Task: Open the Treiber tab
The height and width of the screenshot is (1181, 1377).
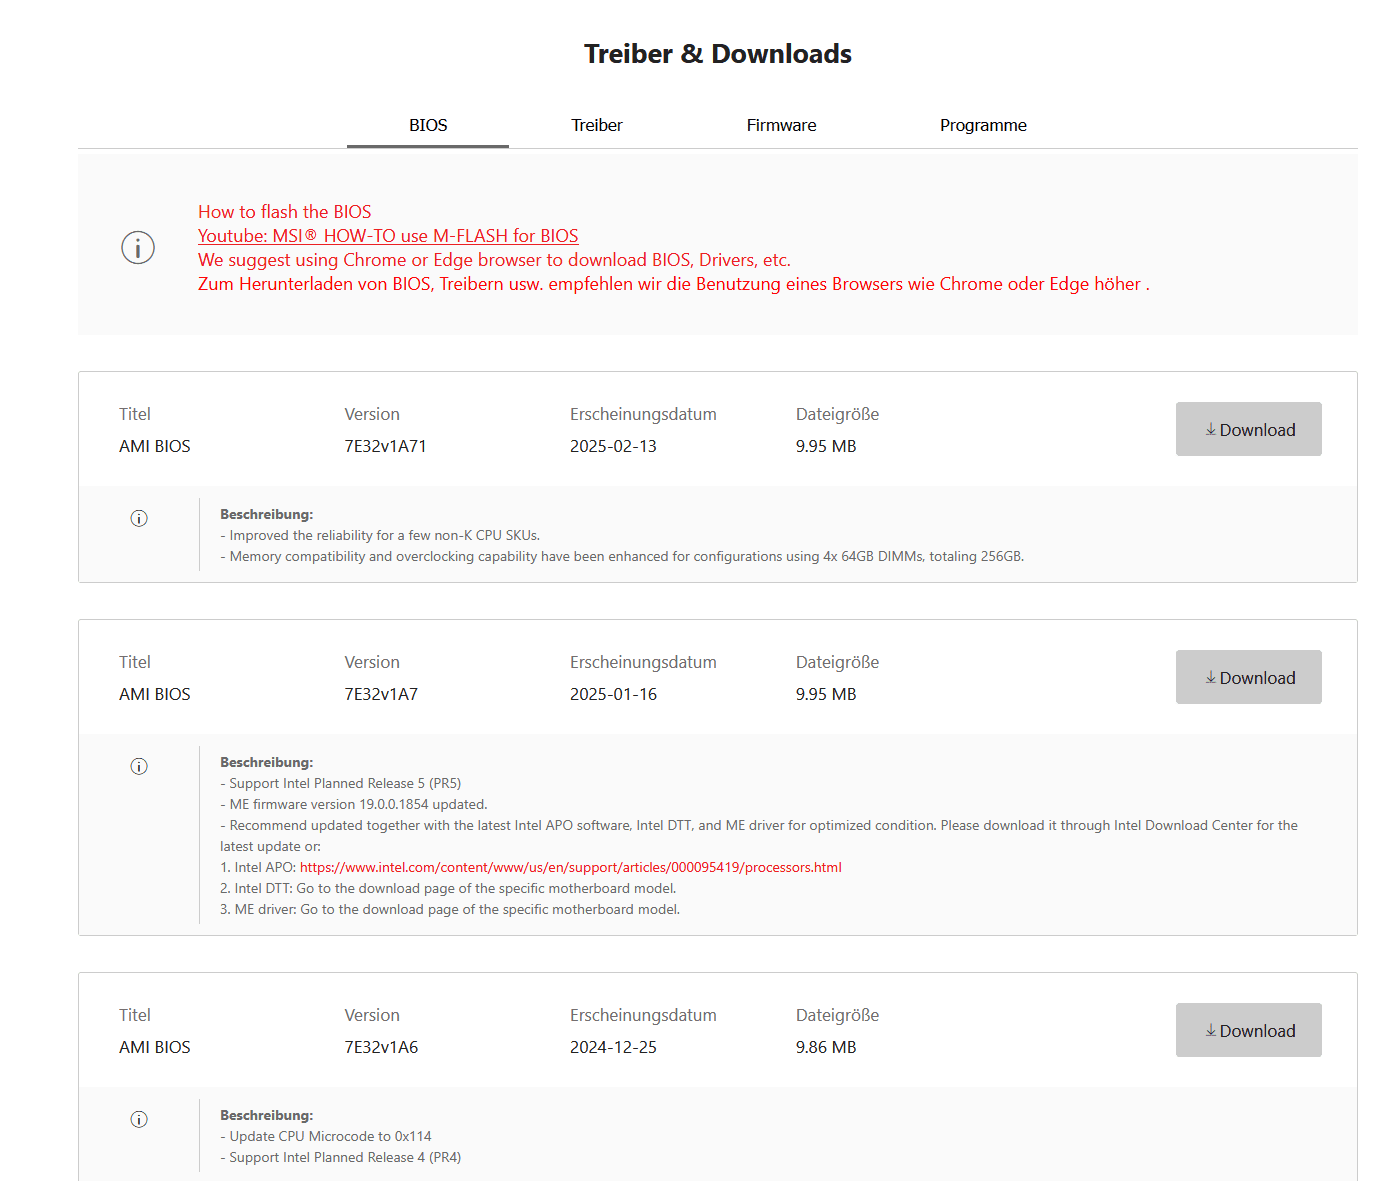Action: (x=597, y=126)
